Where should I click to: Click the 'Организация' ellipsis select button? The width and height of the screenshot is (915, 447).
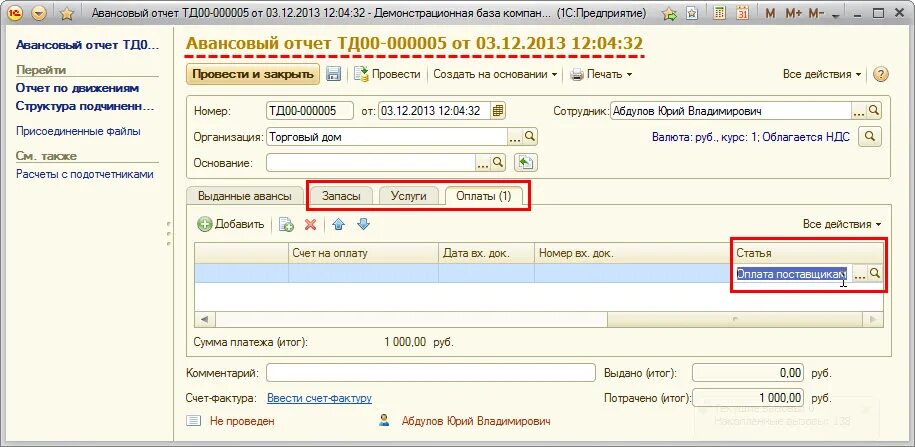click(515, 137)
